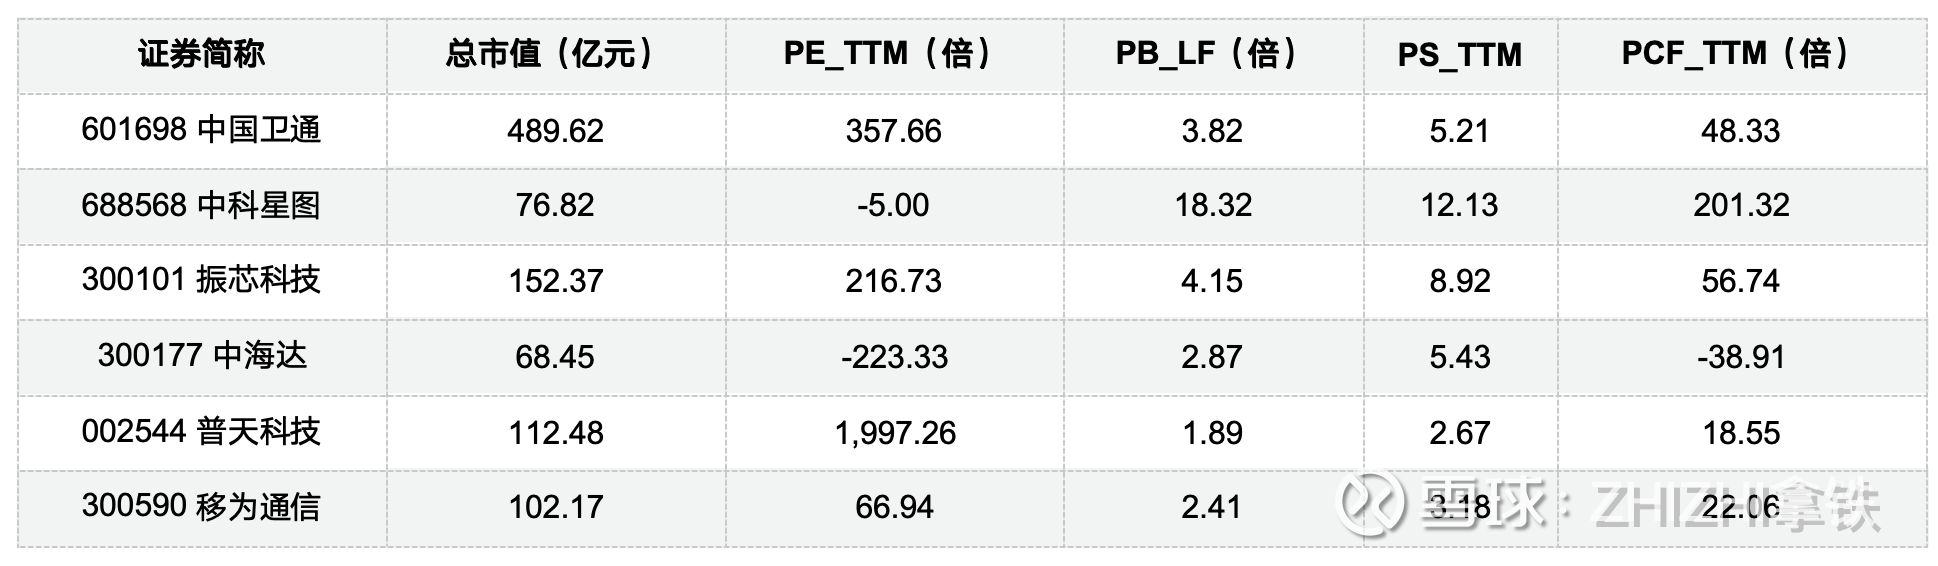Select the 总市值（亿元） column header

pos(555,54)
